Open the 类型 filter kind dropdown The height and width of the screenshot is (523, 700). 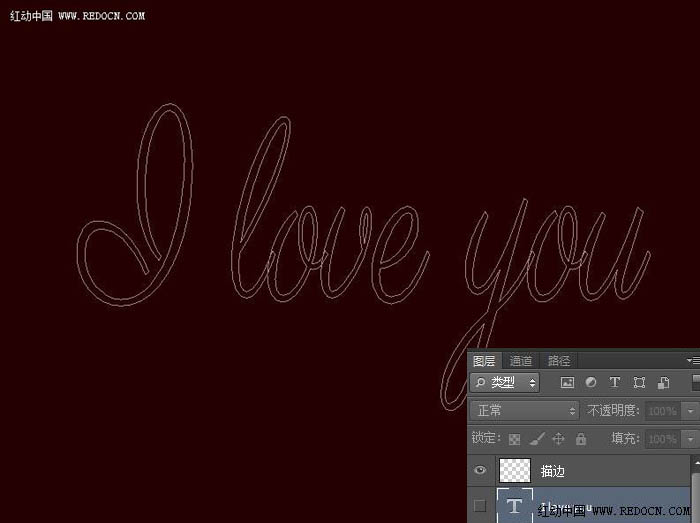tap(504, 382)
